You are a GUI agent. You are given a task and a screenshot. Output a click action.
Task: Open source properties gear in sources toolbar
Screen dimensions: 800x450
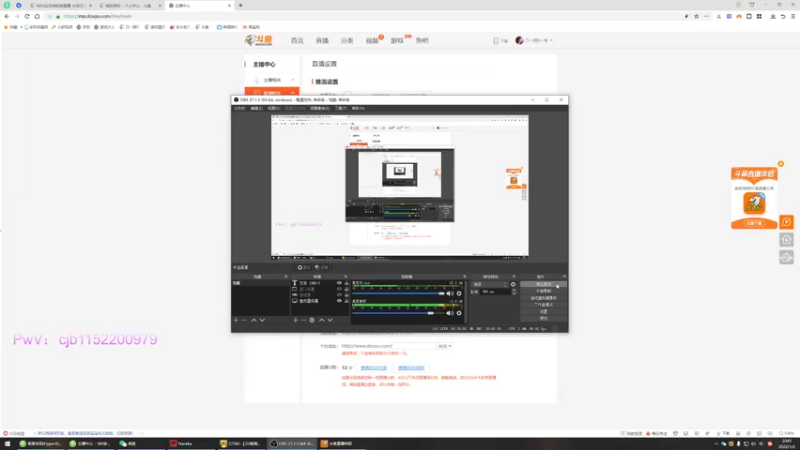point(312,320)
